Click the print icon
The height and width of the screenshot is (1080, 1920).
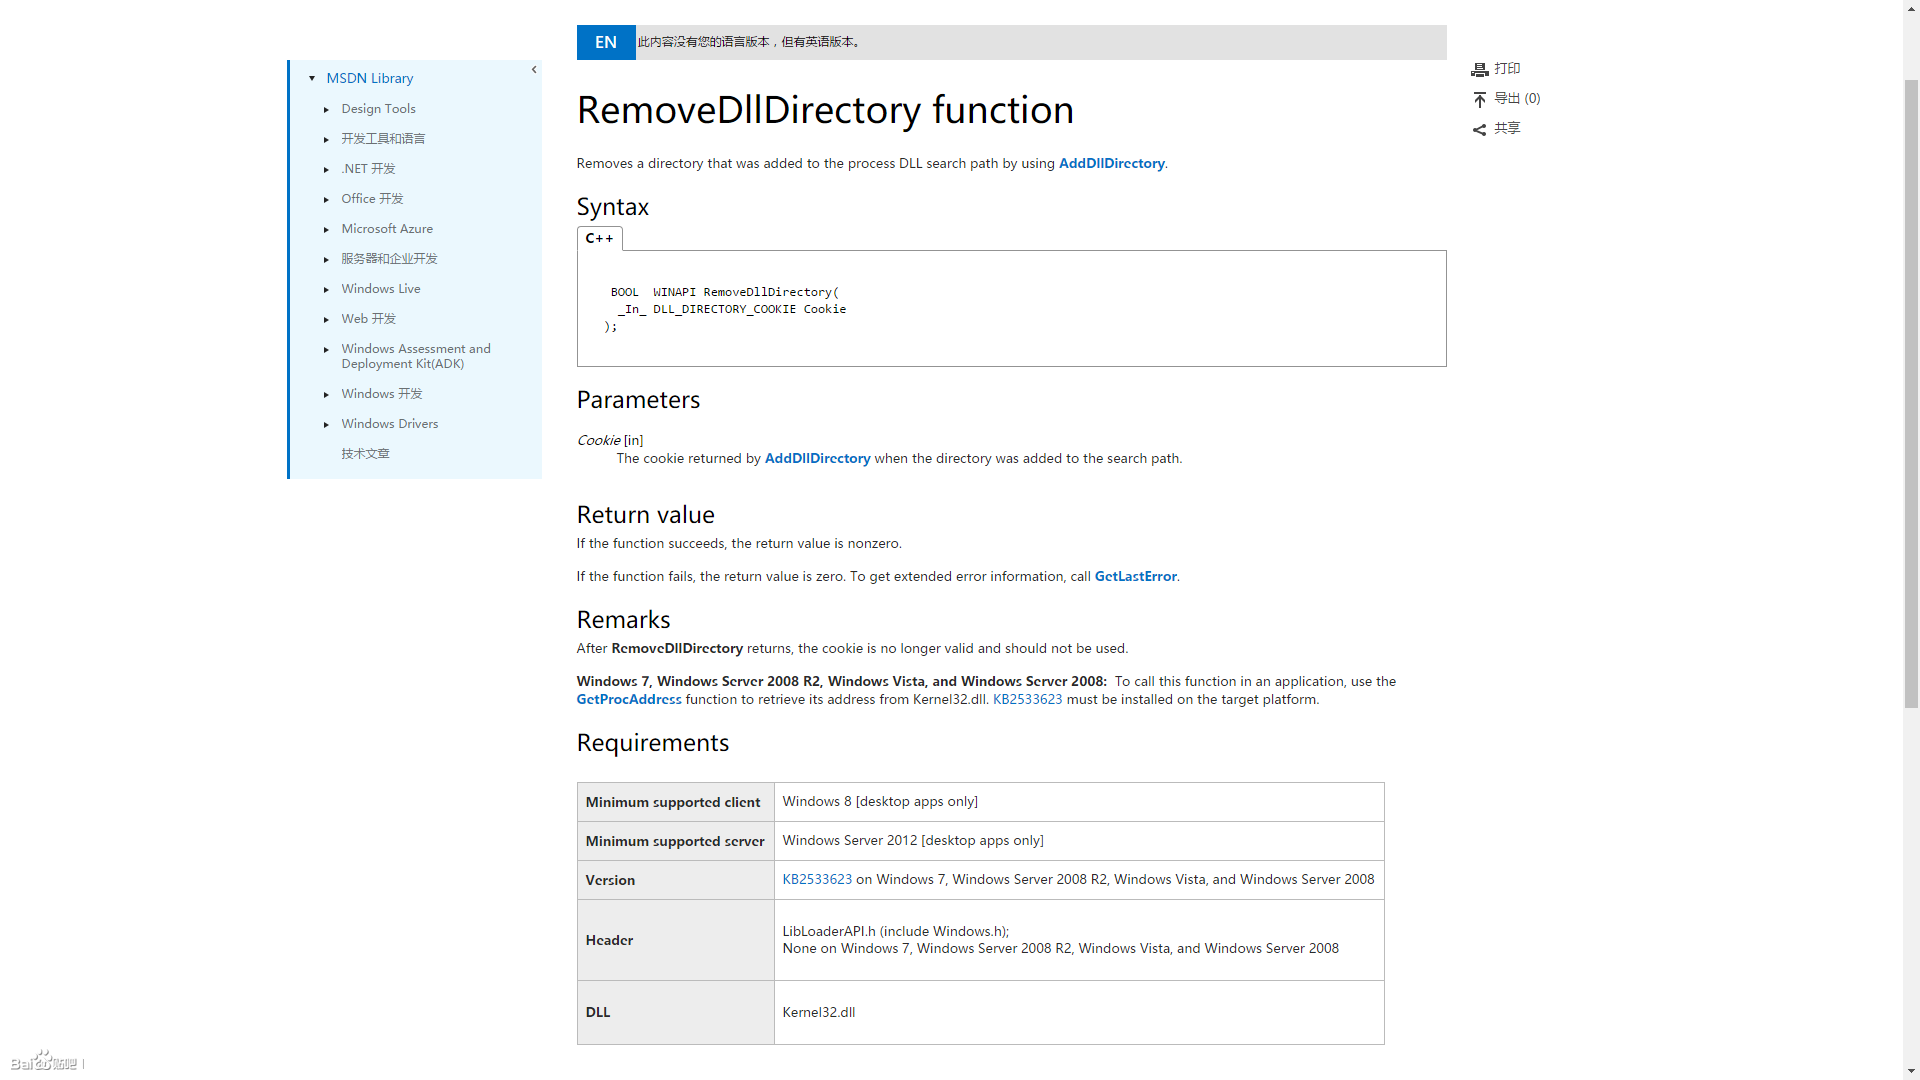[1479, 70]
